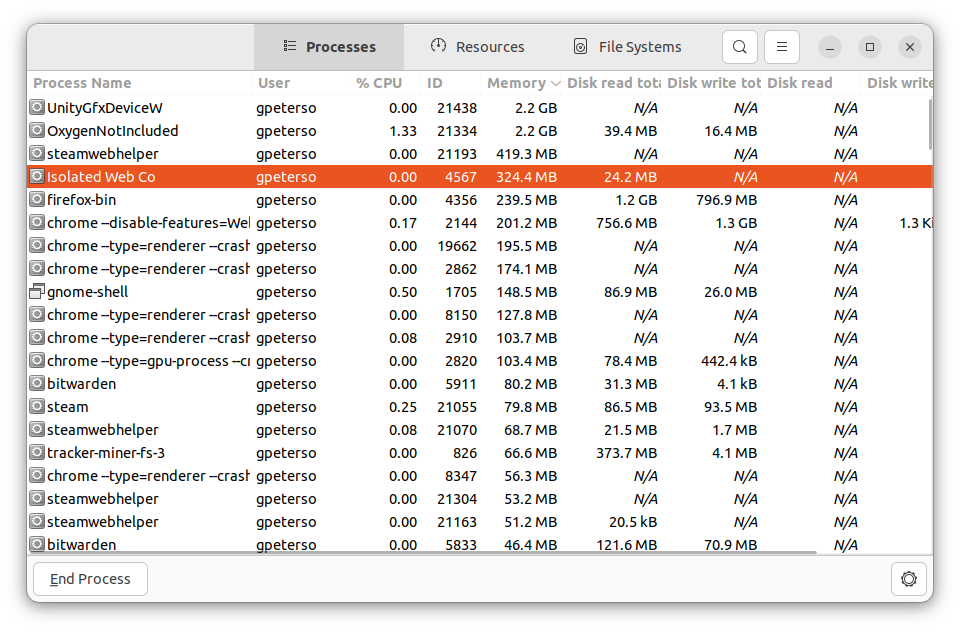Click the OxygenNotIncluded process icon

pyautogui.click(x=37, y=131)
